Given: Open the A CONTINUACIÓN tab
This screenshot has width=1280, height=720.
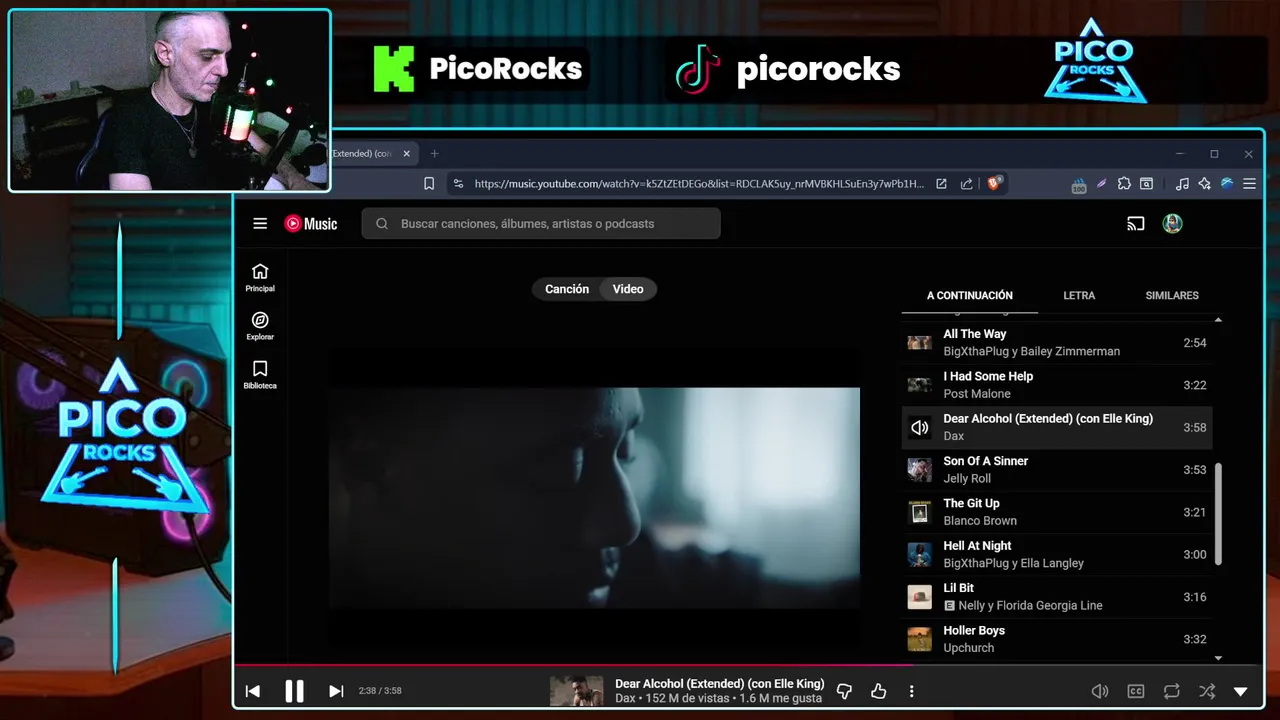Looking at the screenshot, I should point(970,296).
